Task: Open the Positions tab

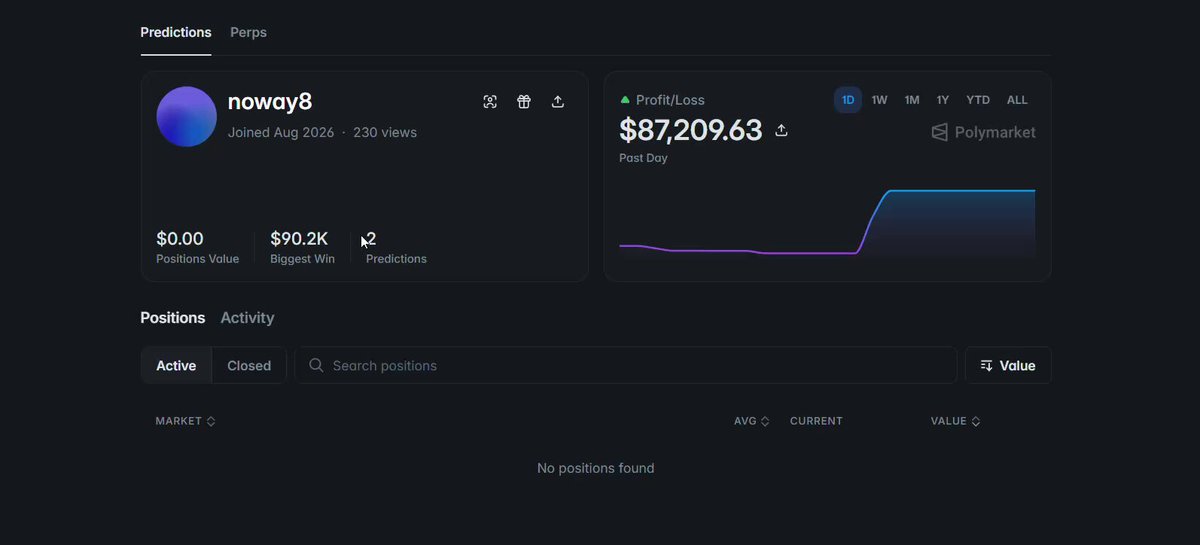Action: (172, 317)
